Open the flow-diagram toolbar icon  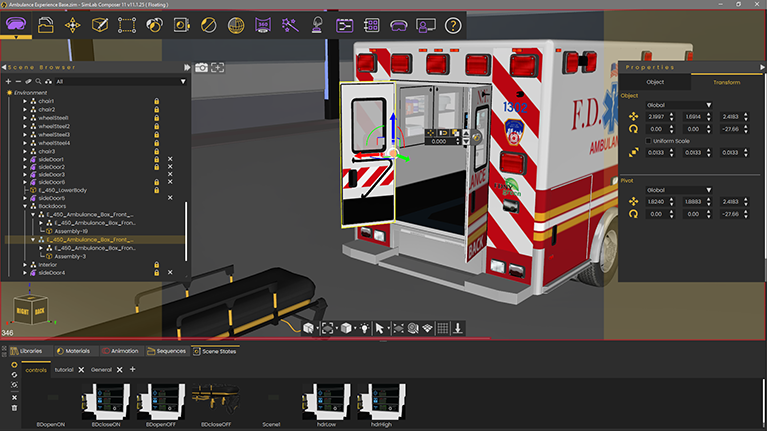[344, 25]
